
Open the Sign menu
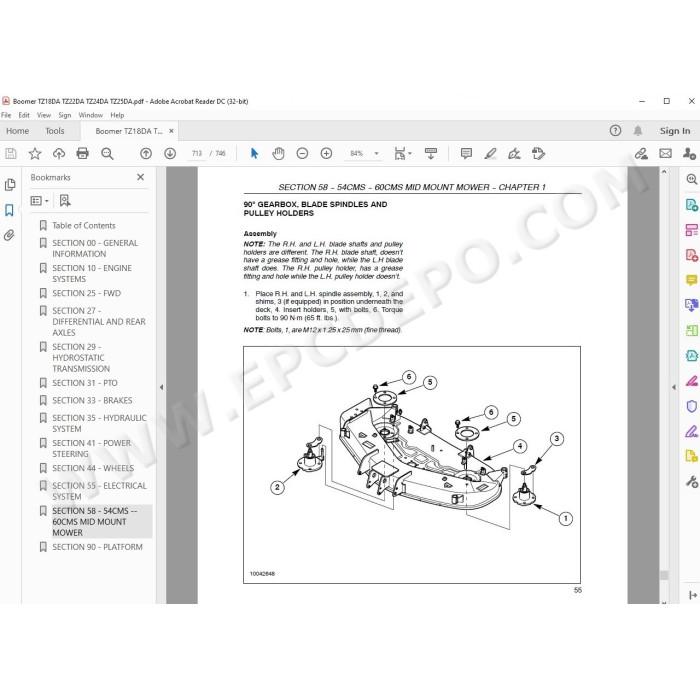(65, 115)
